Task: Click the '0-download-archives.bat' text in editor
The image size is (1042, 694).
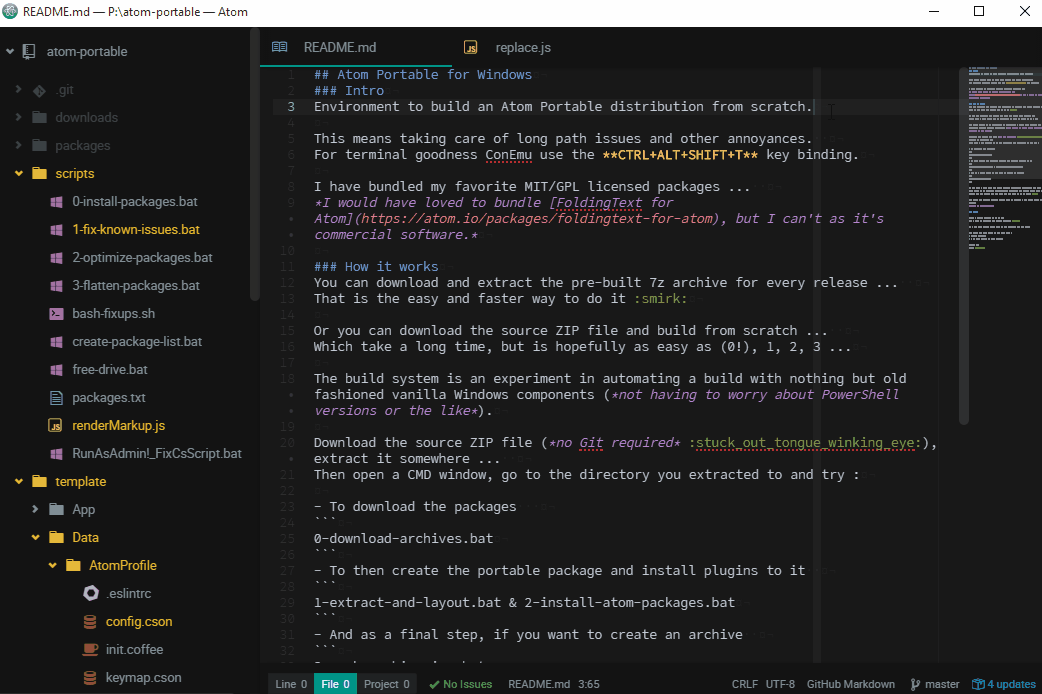Action: pyautogui.click(x=403, y=538)
